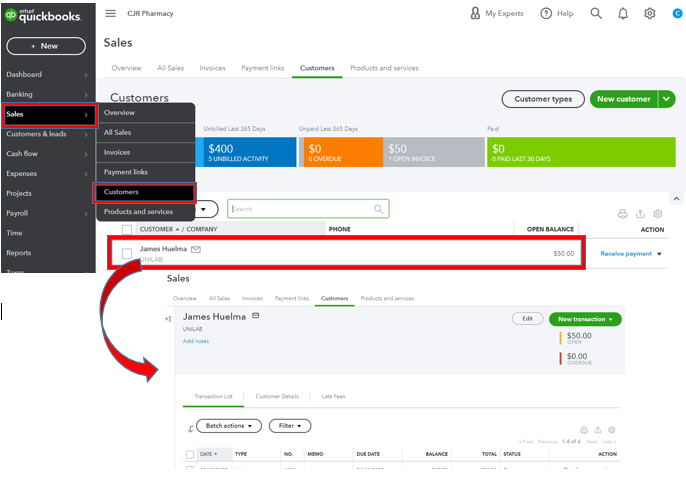Choose Products and services in flyout
The width and height of the screenshot is (686, 493).
[x=146, y=212]
